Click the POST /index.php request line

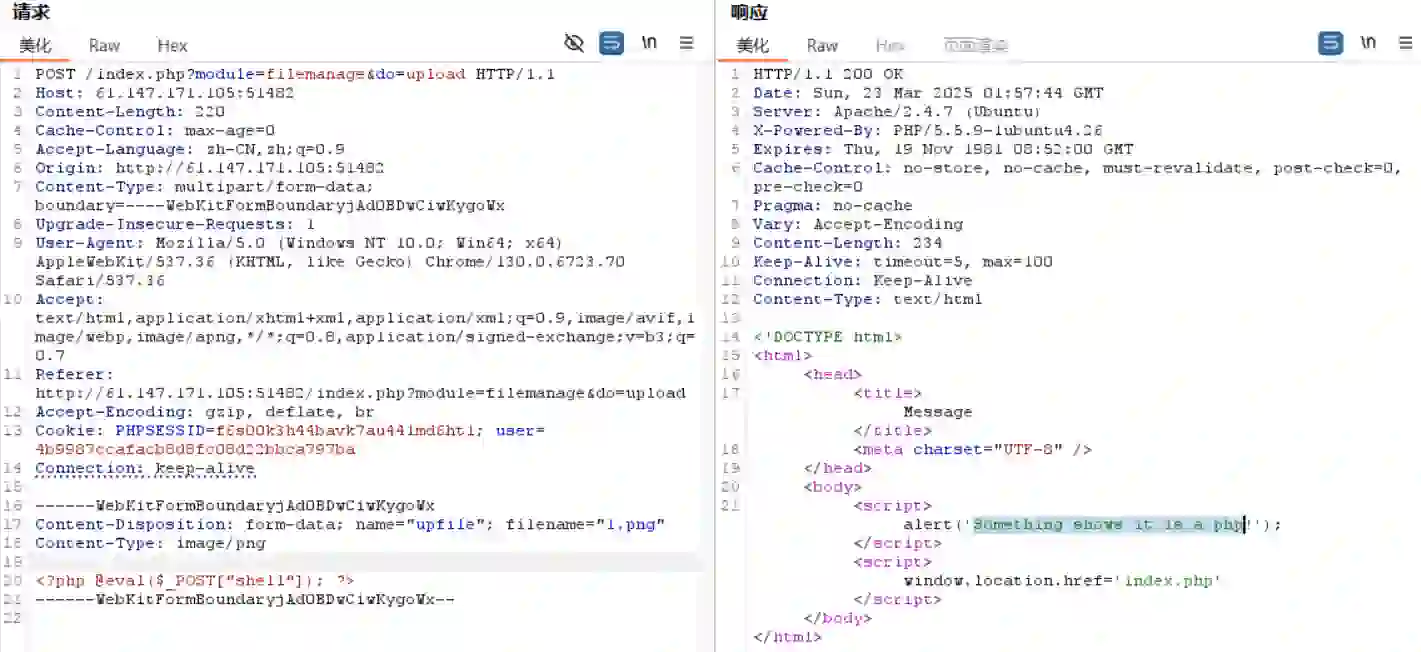click(295, 74)
